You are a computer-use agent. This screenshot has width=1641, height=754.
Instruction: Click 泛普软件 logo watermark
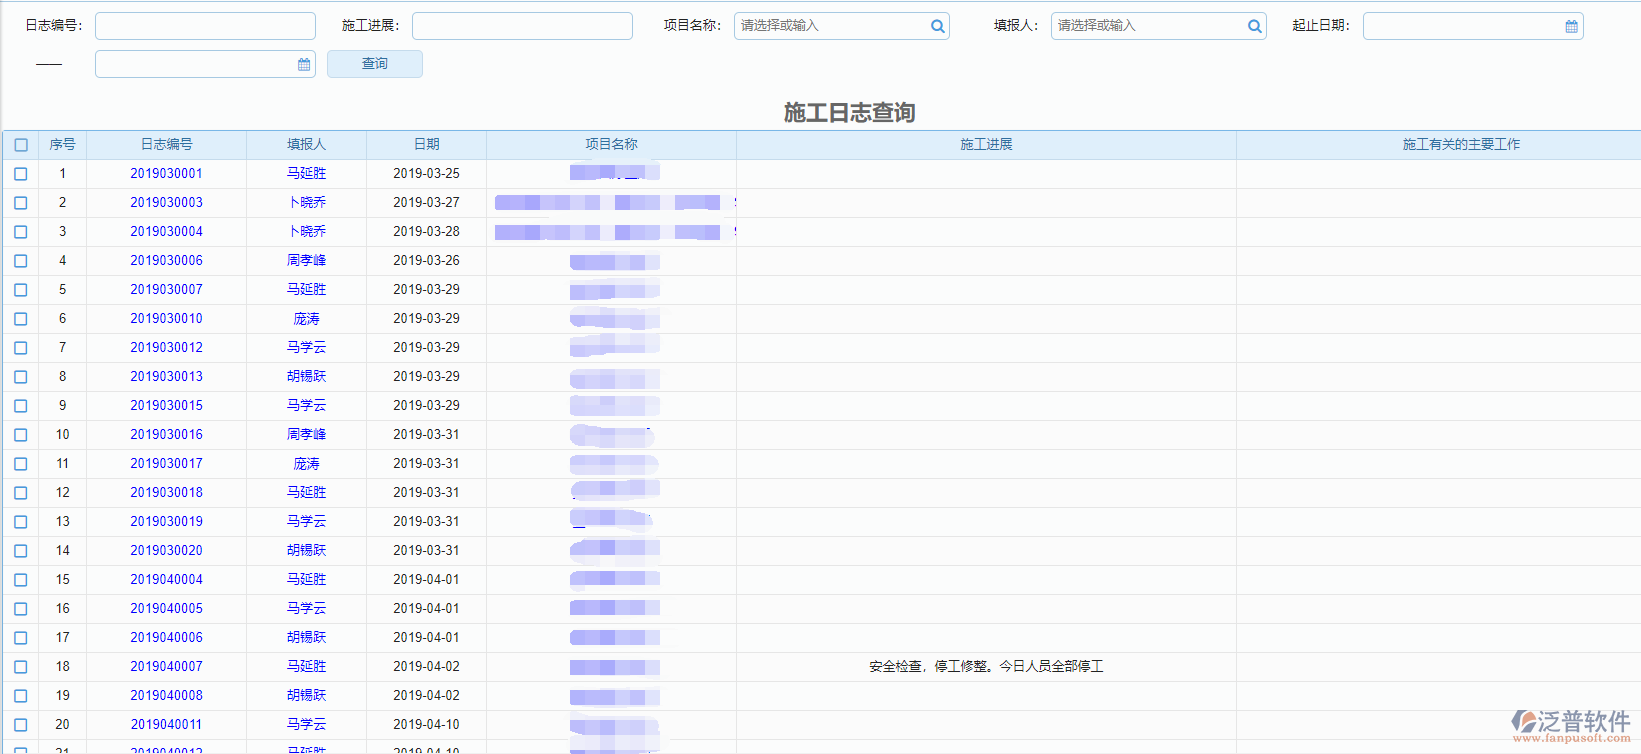[x=1570, y=726]
